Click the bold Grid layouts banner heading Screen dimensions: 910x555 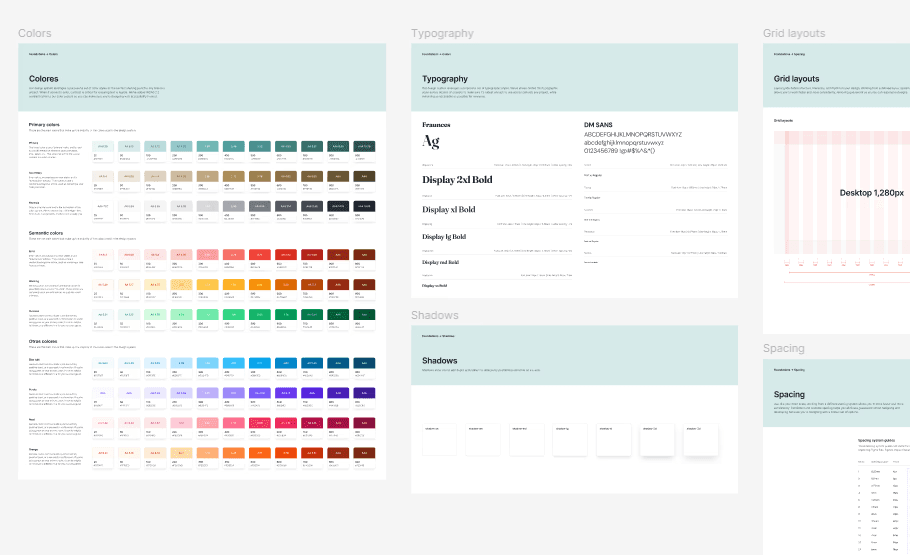coord(796,78)
